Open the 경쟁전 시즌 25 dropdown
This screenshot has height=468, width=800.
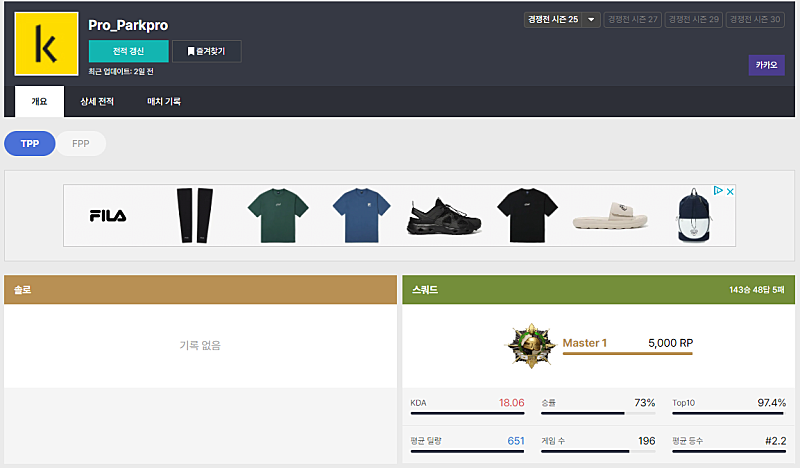pyautogui.click(x=562, y=19)
